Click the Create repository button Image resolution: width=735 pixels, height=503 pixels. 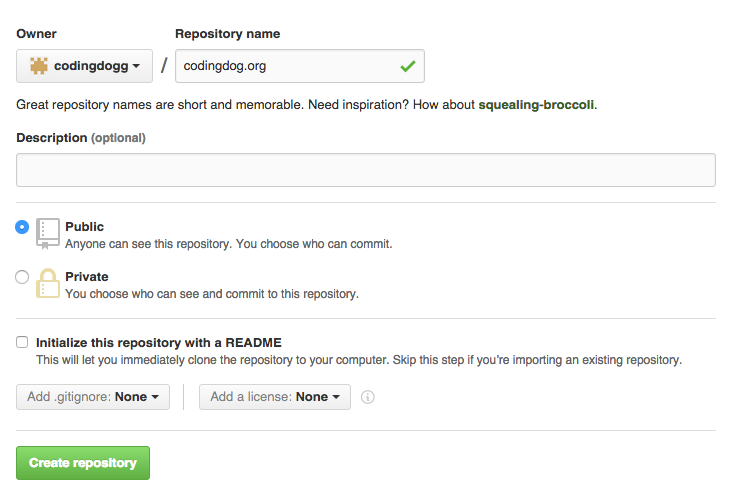tap(83, 463)
